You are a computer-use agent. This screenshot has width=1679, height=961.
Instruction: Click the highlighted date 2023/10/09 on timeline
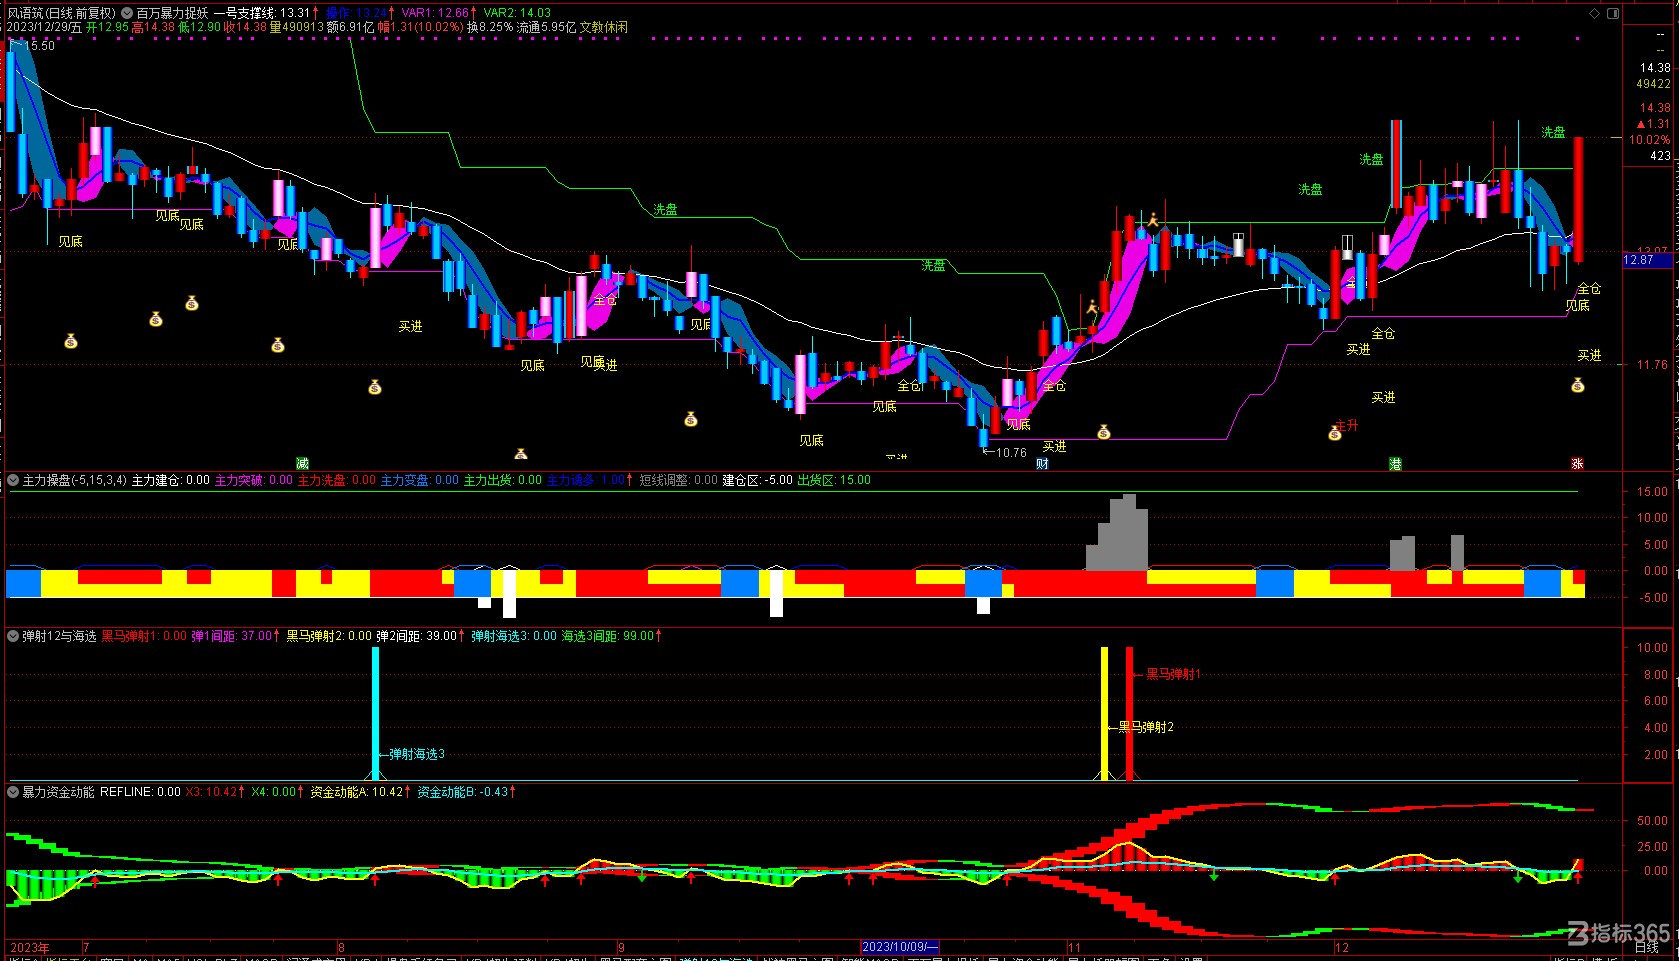coord(900,947)
